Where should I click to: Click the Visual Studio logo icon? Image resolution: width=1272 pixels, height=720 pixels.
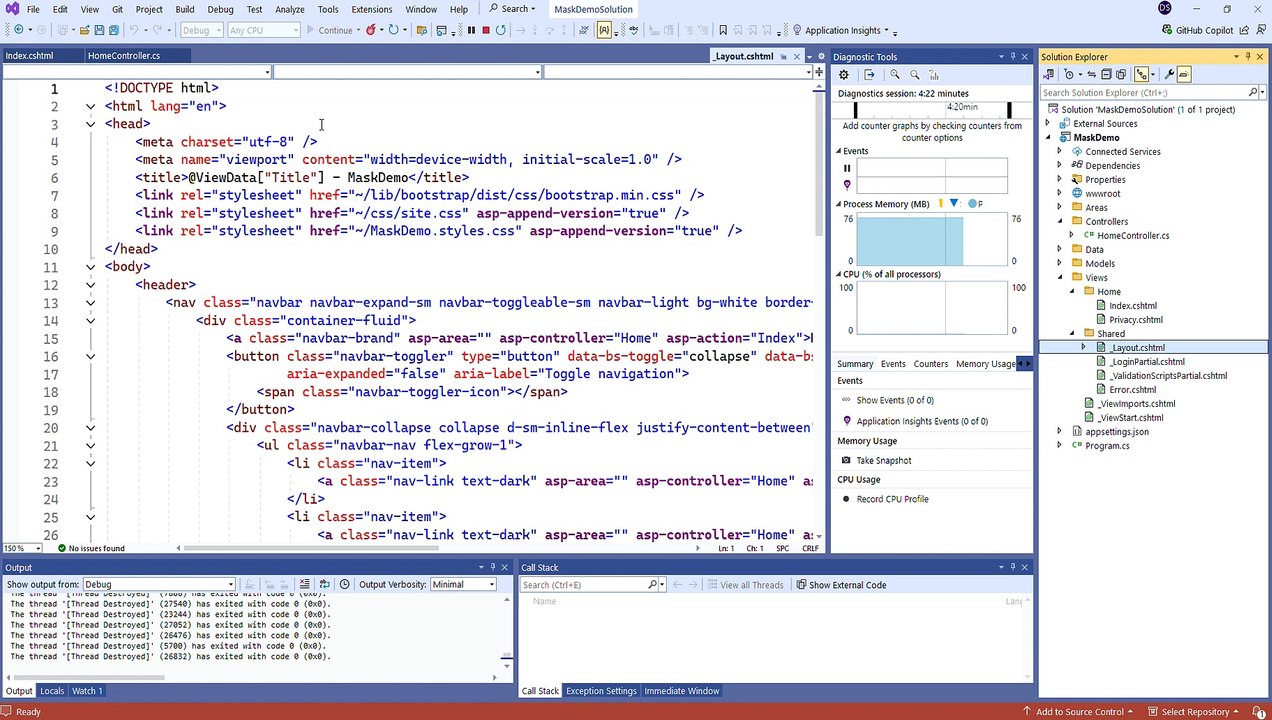point(12,9)
